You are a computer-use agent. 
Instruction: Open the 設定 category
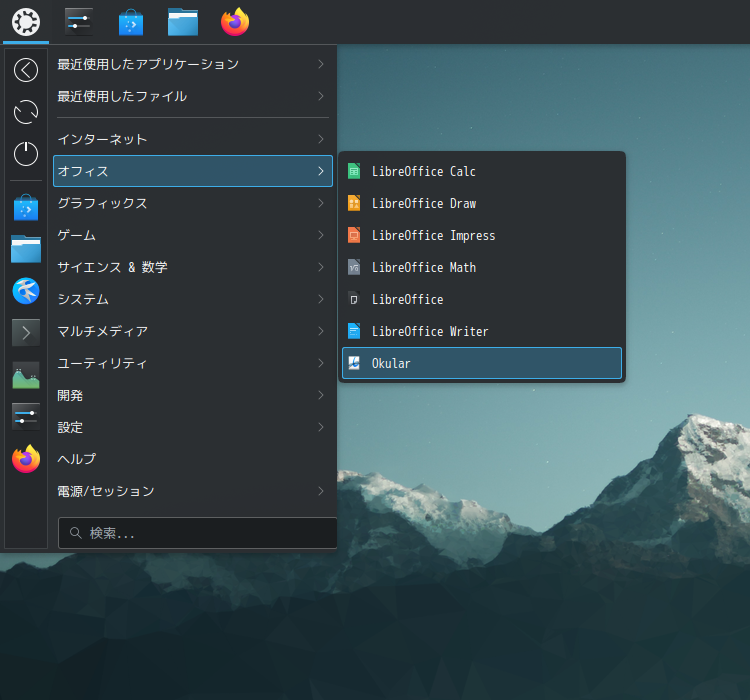click(193, 427)
